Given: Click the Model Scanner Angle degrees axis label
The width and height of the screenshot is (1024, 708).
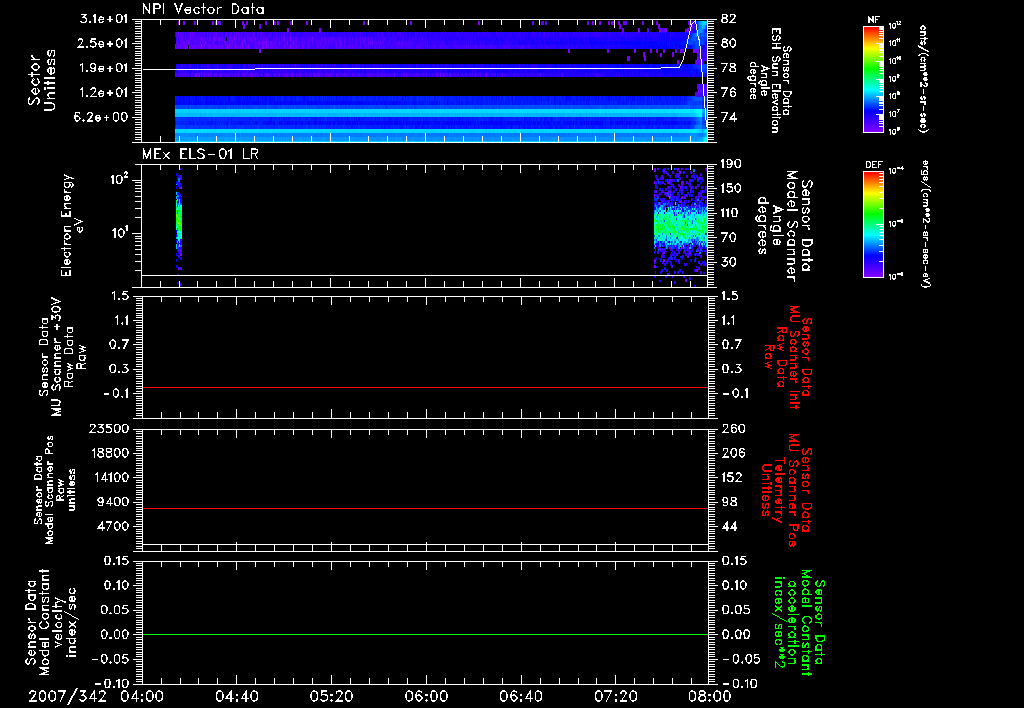Looking at the screenshot, I should [x=784, y=225].
